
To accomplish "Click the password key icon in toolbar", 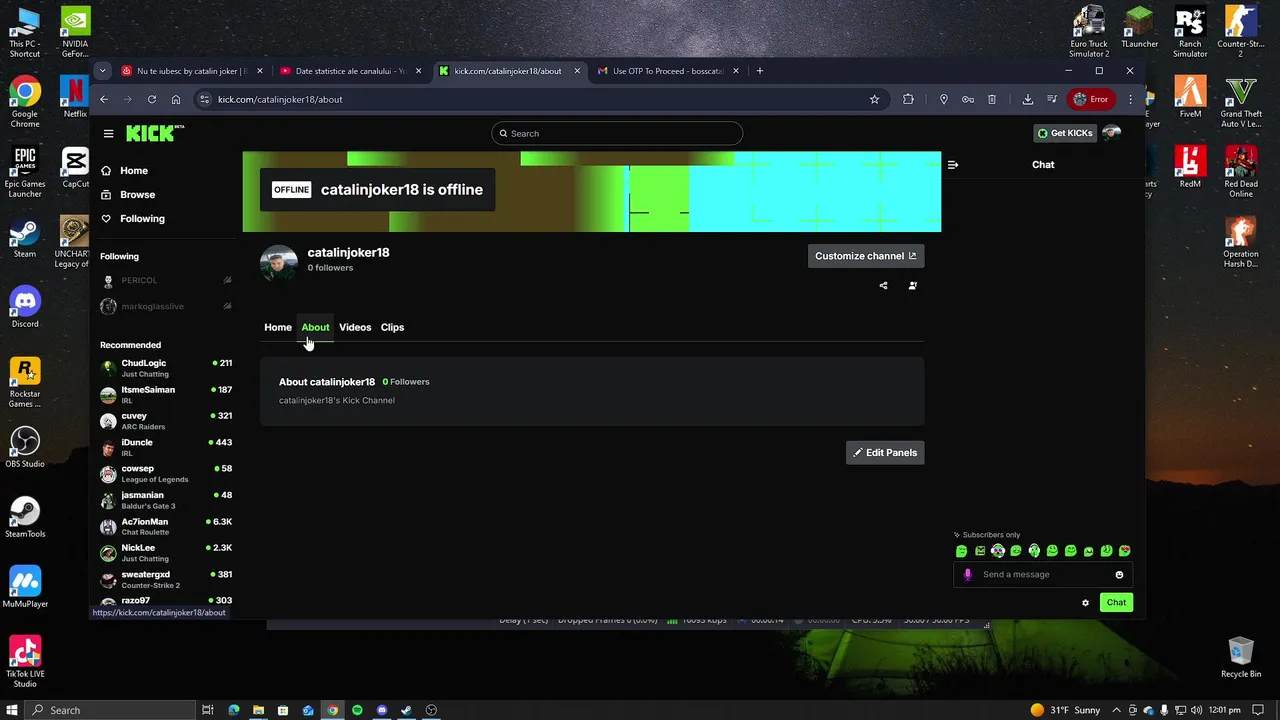I will coord(968,99).
